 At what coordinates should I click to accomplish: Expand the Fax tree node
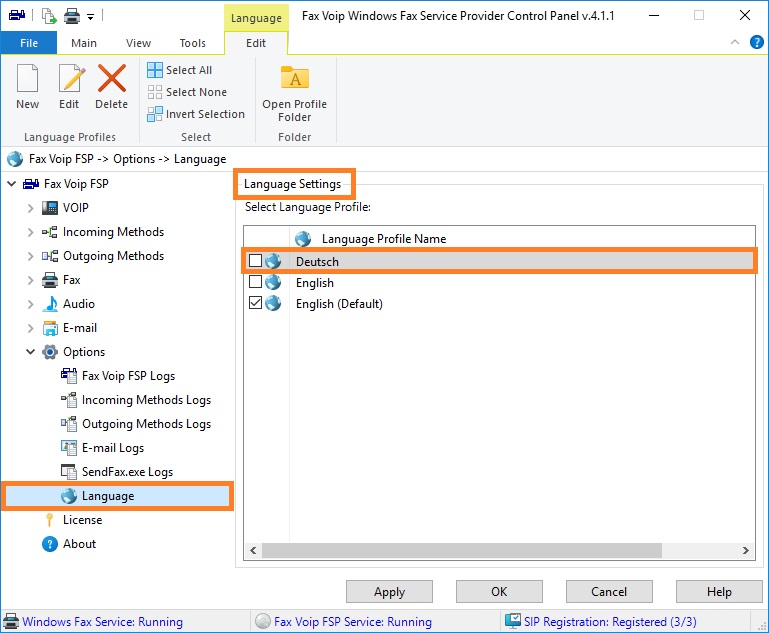pos(30,280)
